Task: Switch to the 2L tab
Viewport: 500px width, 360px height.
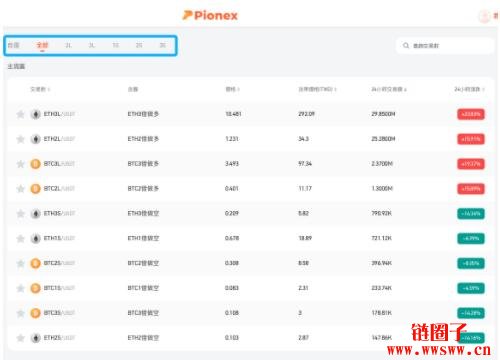Action: [68, 45]
